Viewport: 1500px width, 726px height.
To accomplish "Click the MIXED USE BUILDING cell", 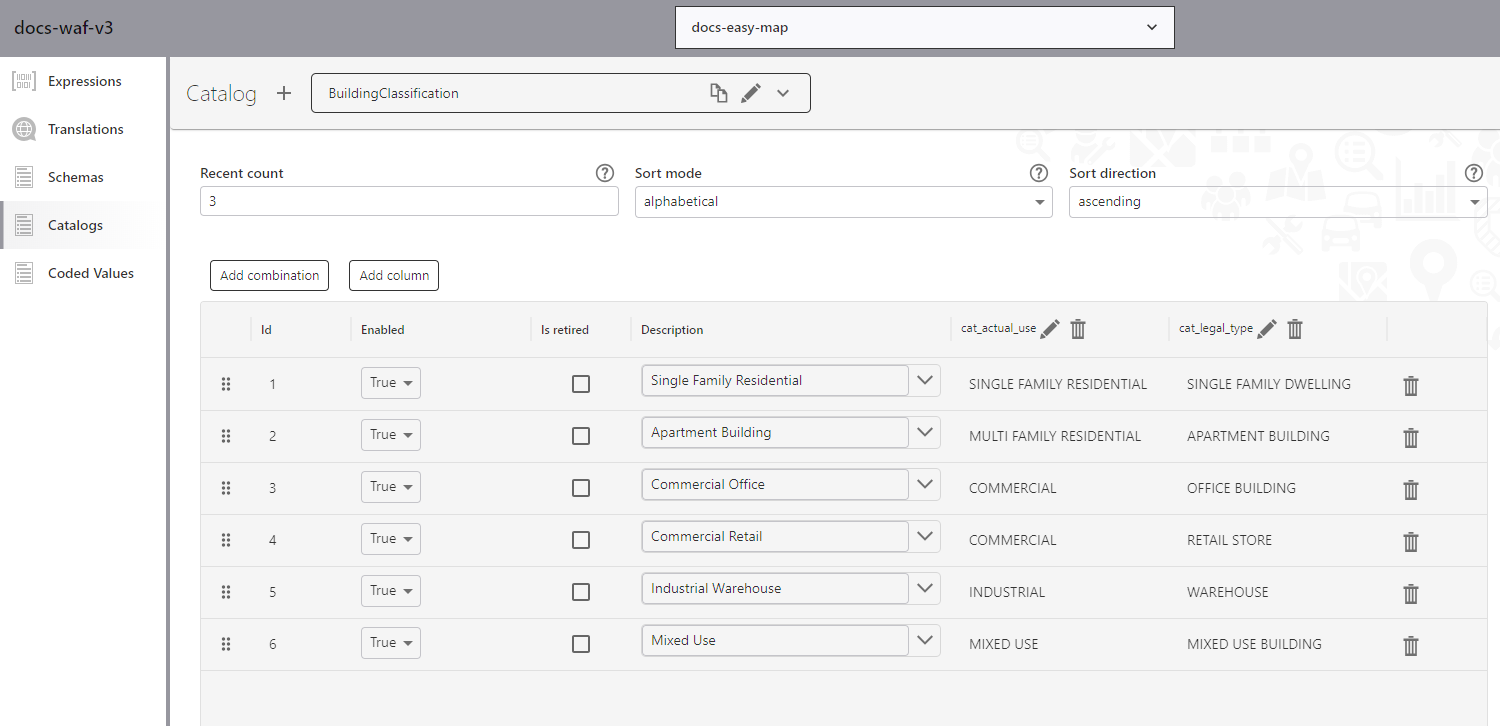I will click(x=1254, y=644).
